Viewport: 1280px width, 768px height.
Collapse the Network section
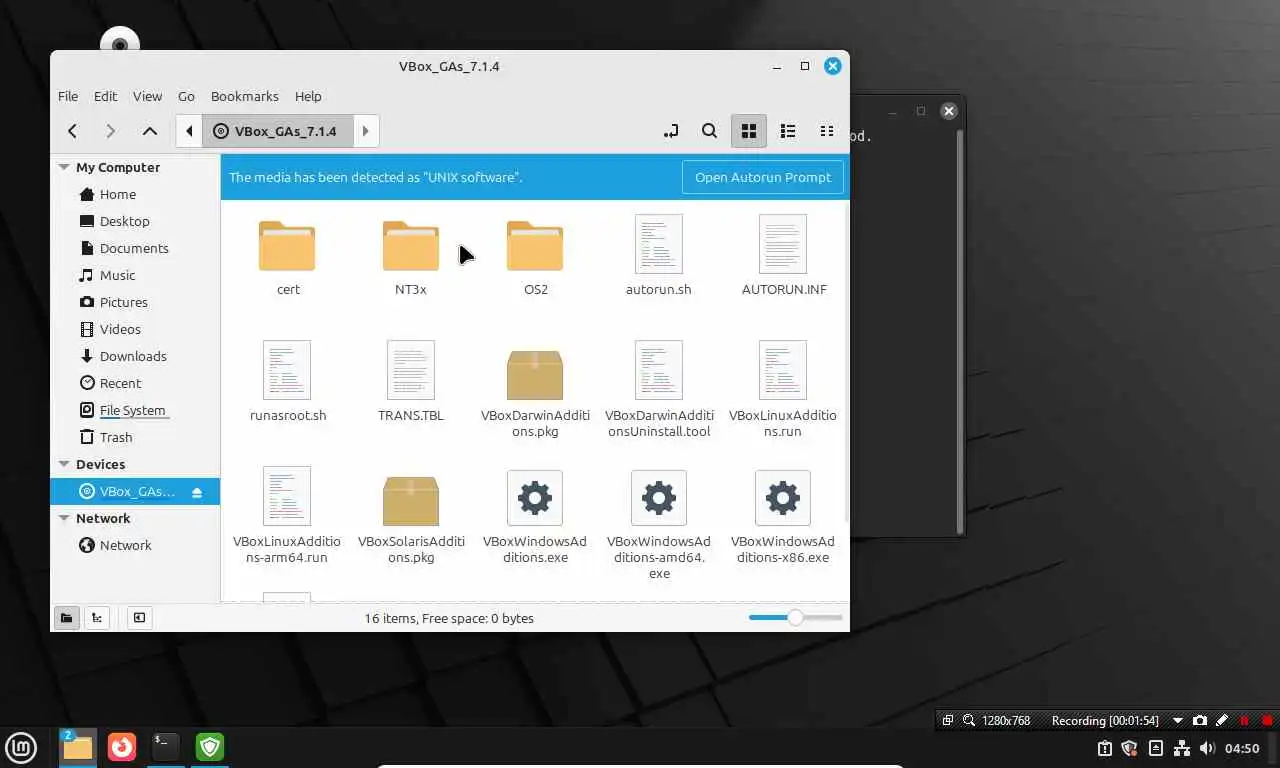tap(64, 519)
